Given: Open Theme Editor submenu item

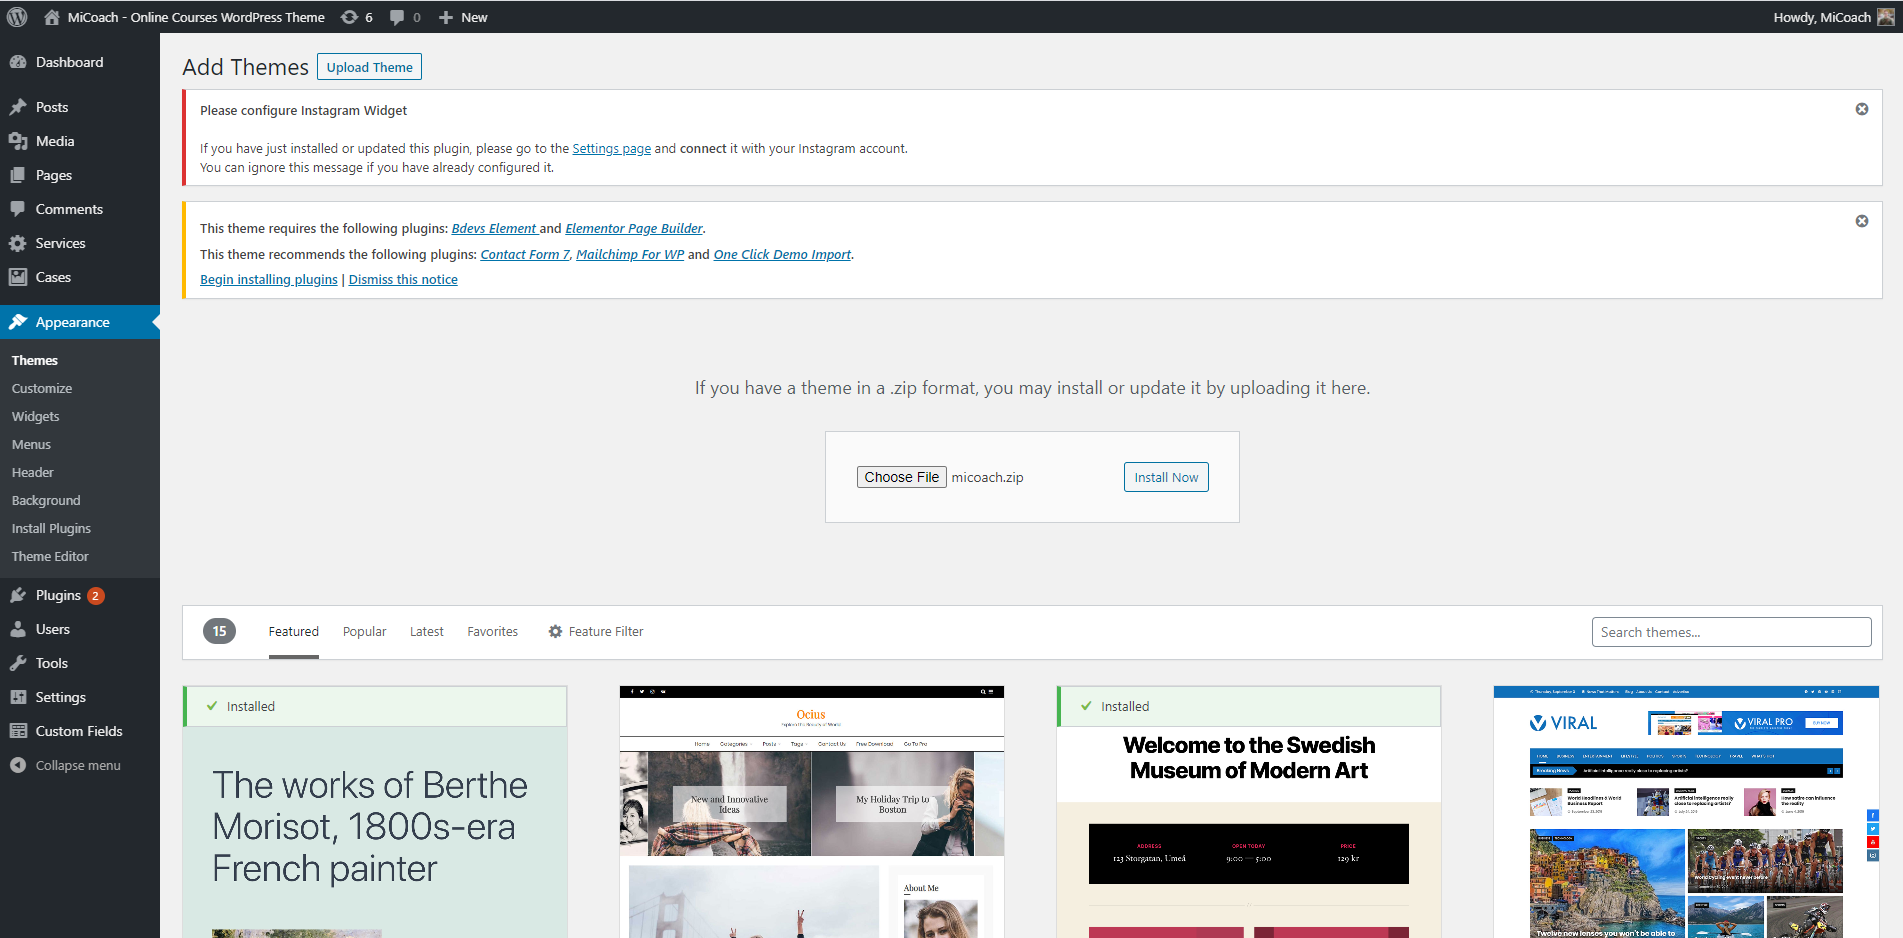Looking at the screenshot, I should click(50, 556).
